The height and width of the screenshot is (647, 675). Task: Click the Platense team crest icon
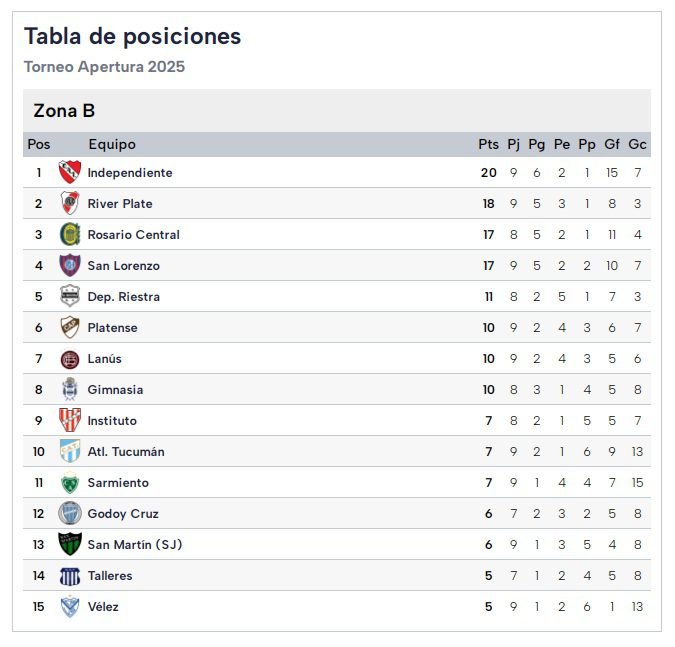point(69,327)
